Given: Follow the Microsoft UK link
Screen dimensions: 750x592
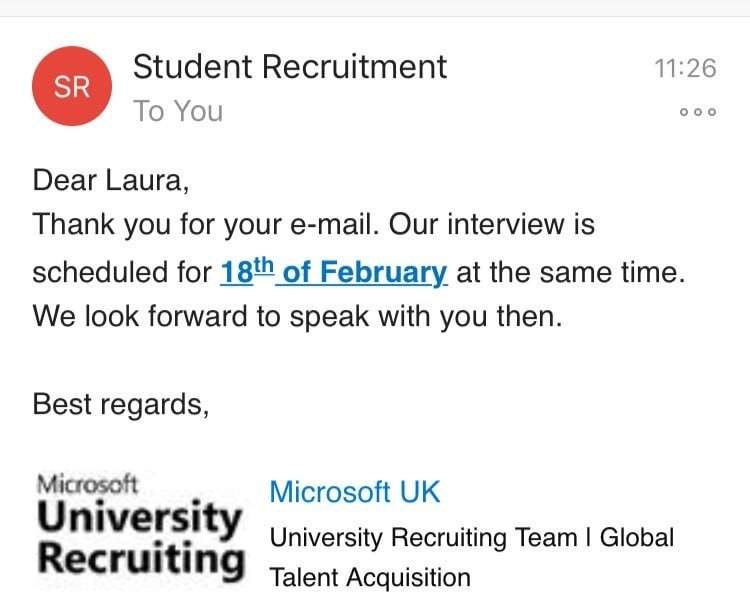Looking at the screenshot, I should click(355, 492).
